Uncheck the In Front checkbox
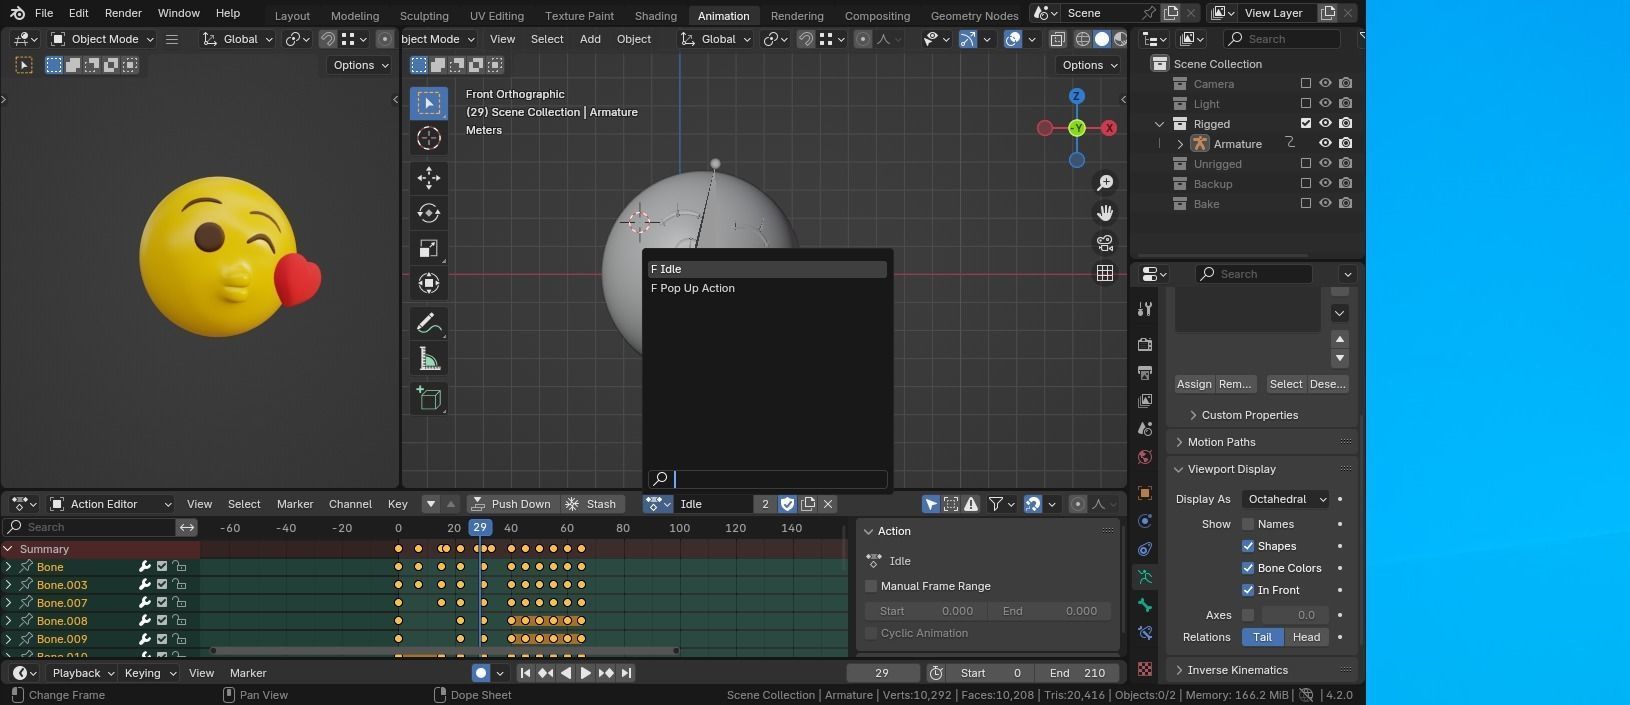The image size is (1630, 705). point(1248,590)
